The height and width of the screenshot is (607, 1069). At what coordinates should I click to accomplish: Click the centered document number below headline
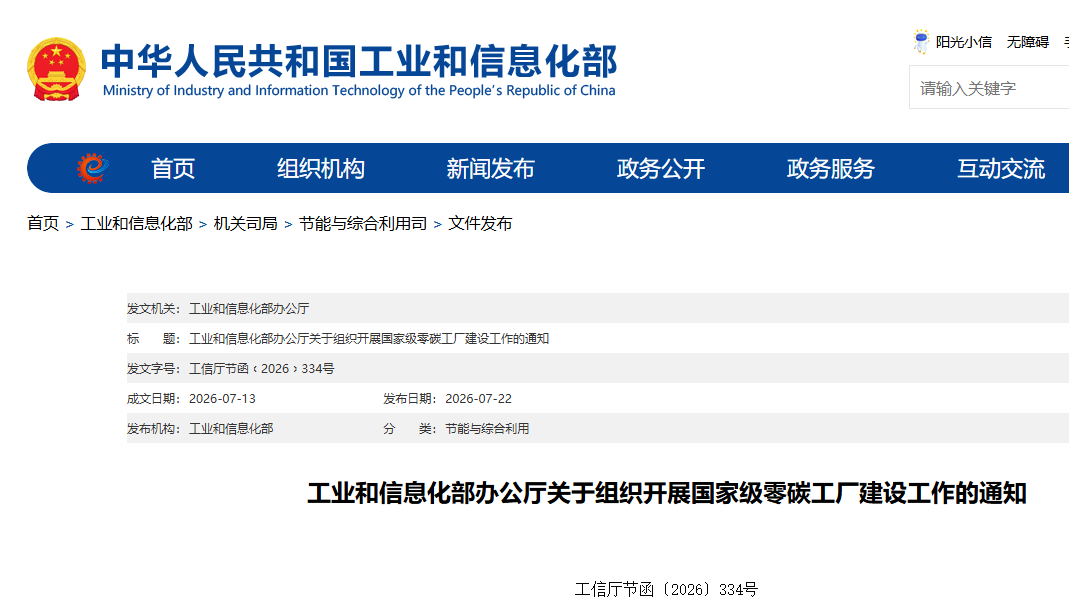point(666,589)
